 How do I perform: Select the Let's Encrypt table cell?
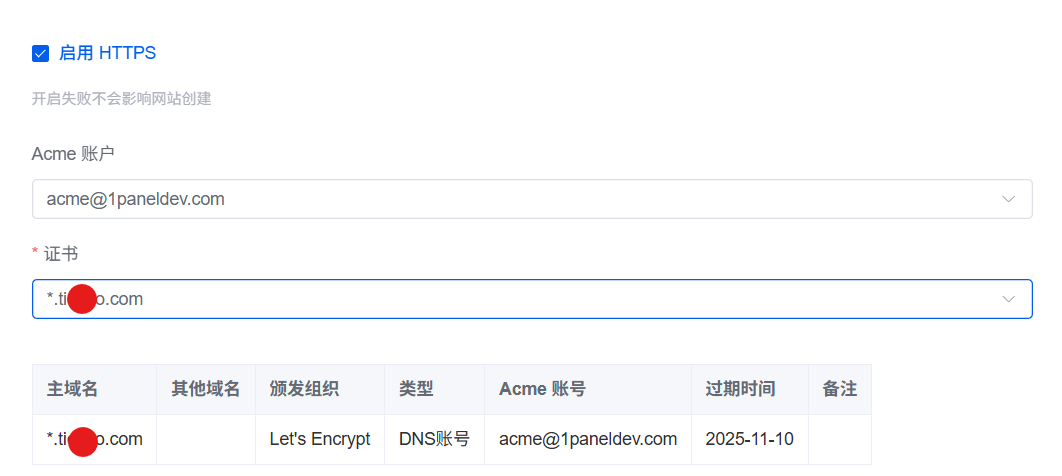pyautogui.click(x=320, y=439)
